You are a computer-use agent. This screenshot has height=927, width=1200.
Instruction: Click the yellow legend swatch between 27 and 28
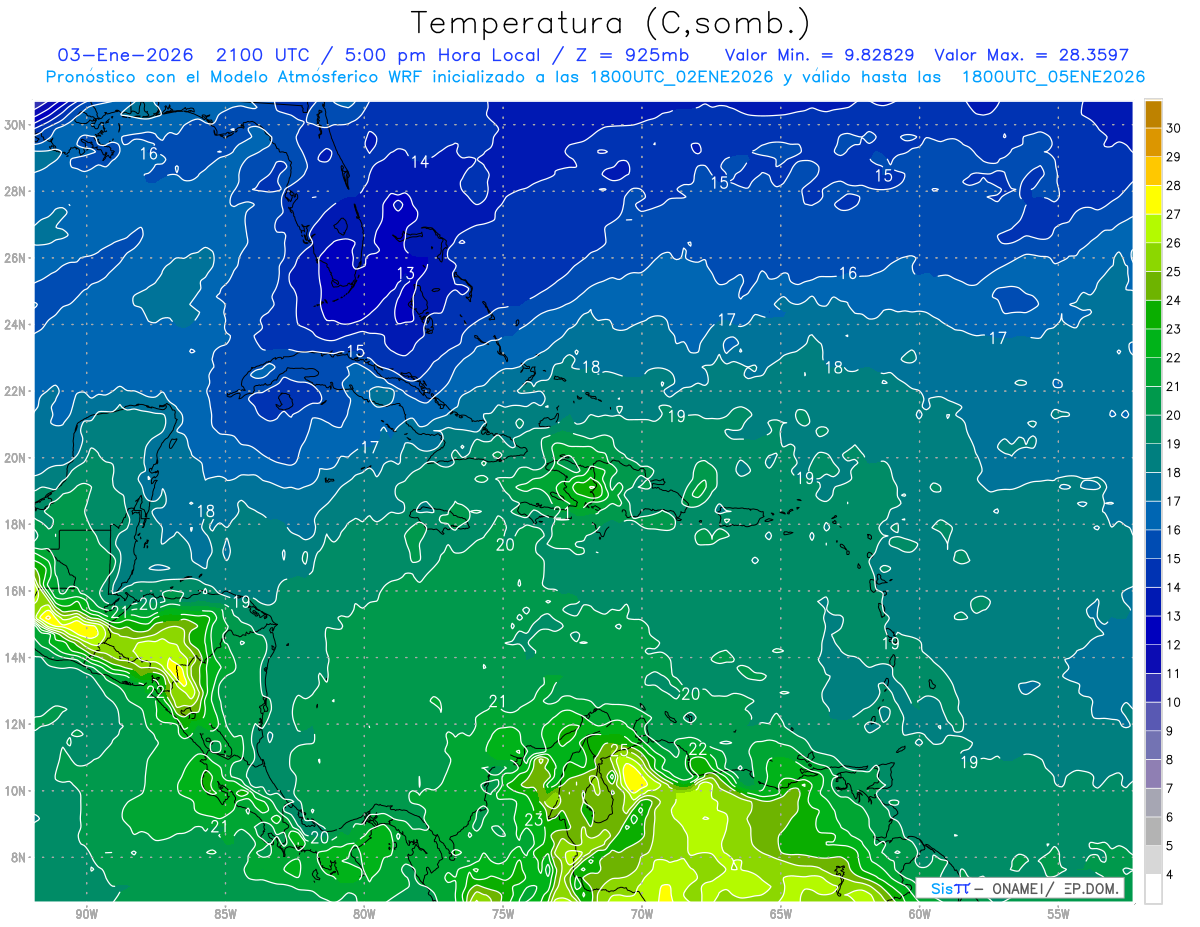1153,200
